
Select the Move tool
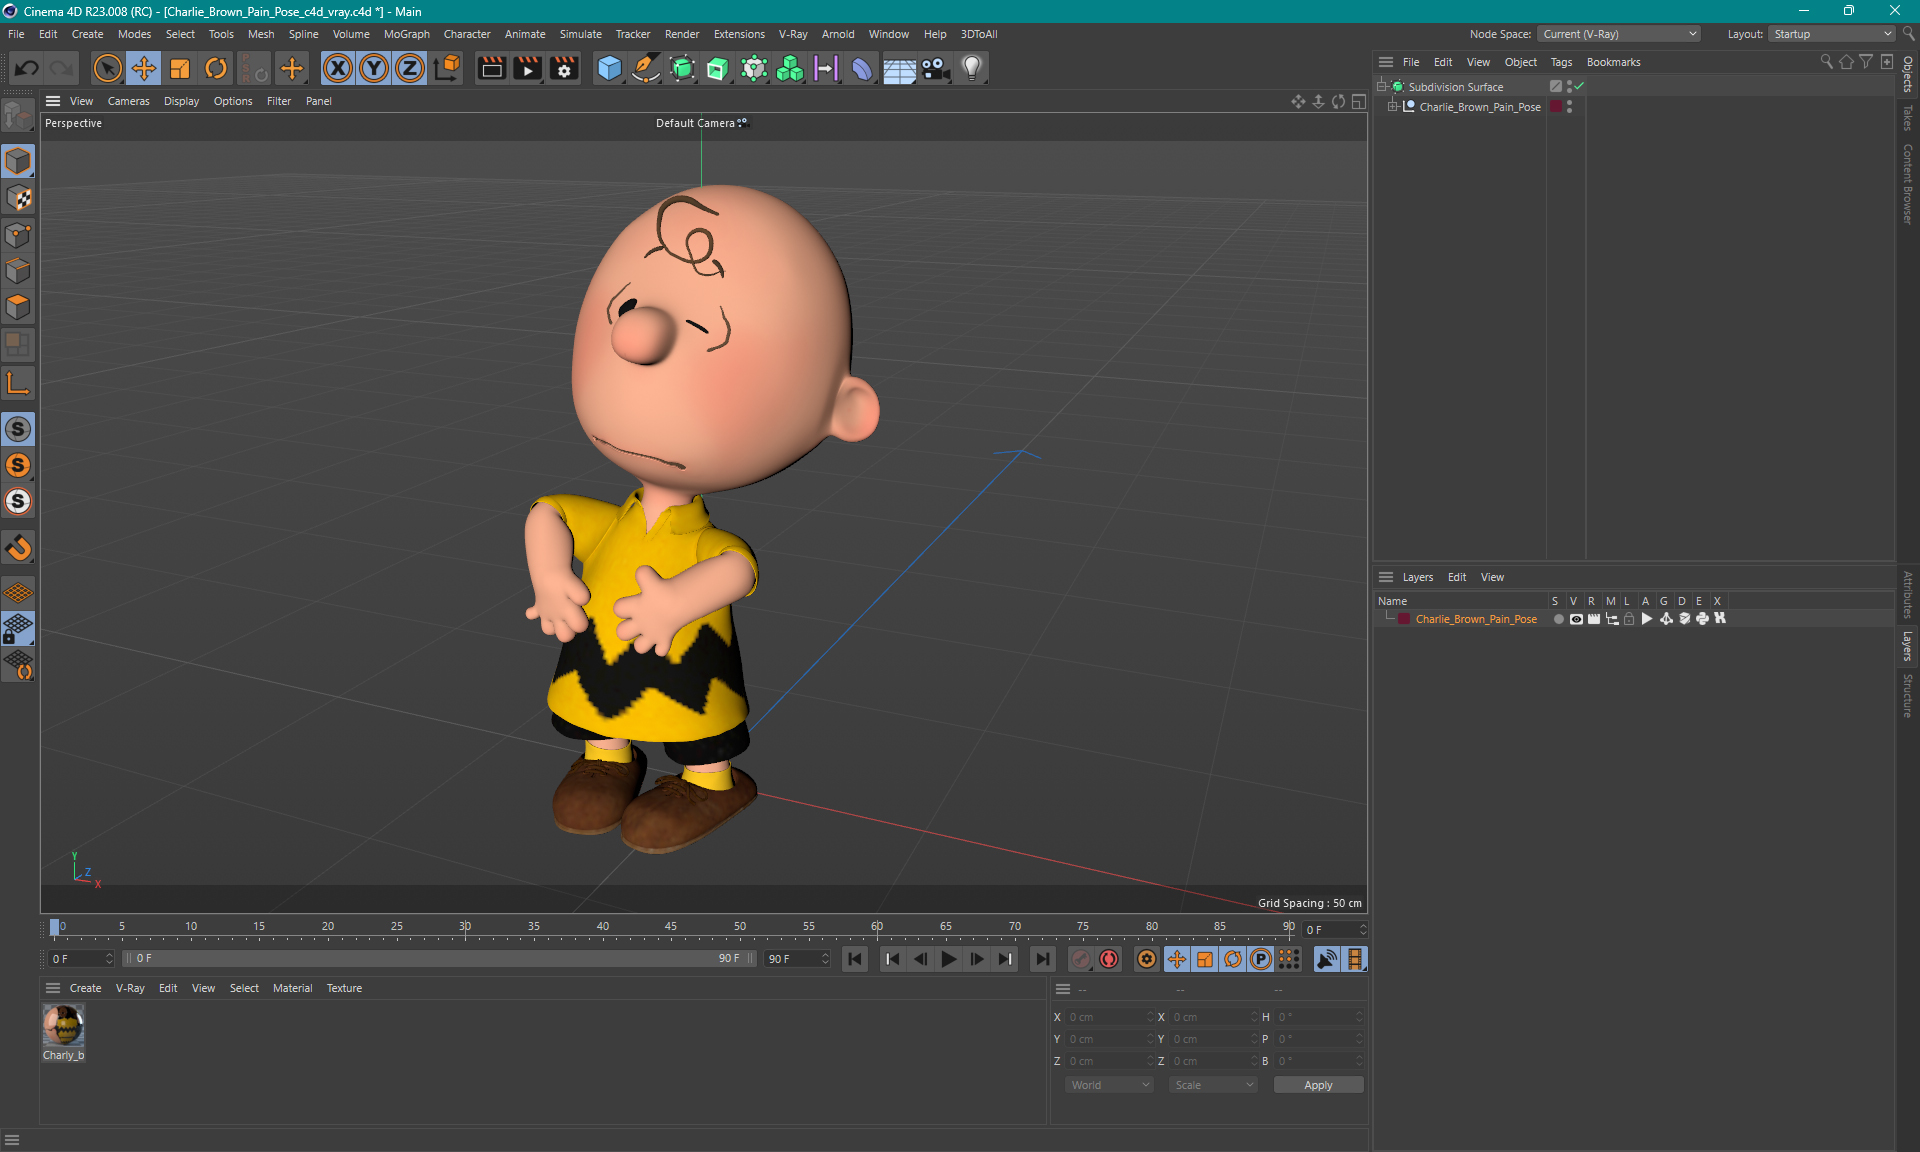tap(144, 68)
